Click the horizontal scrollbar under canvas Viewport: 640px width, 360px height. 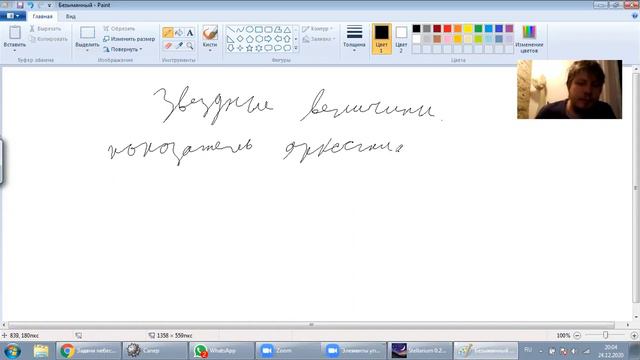(x=311, y=325)
